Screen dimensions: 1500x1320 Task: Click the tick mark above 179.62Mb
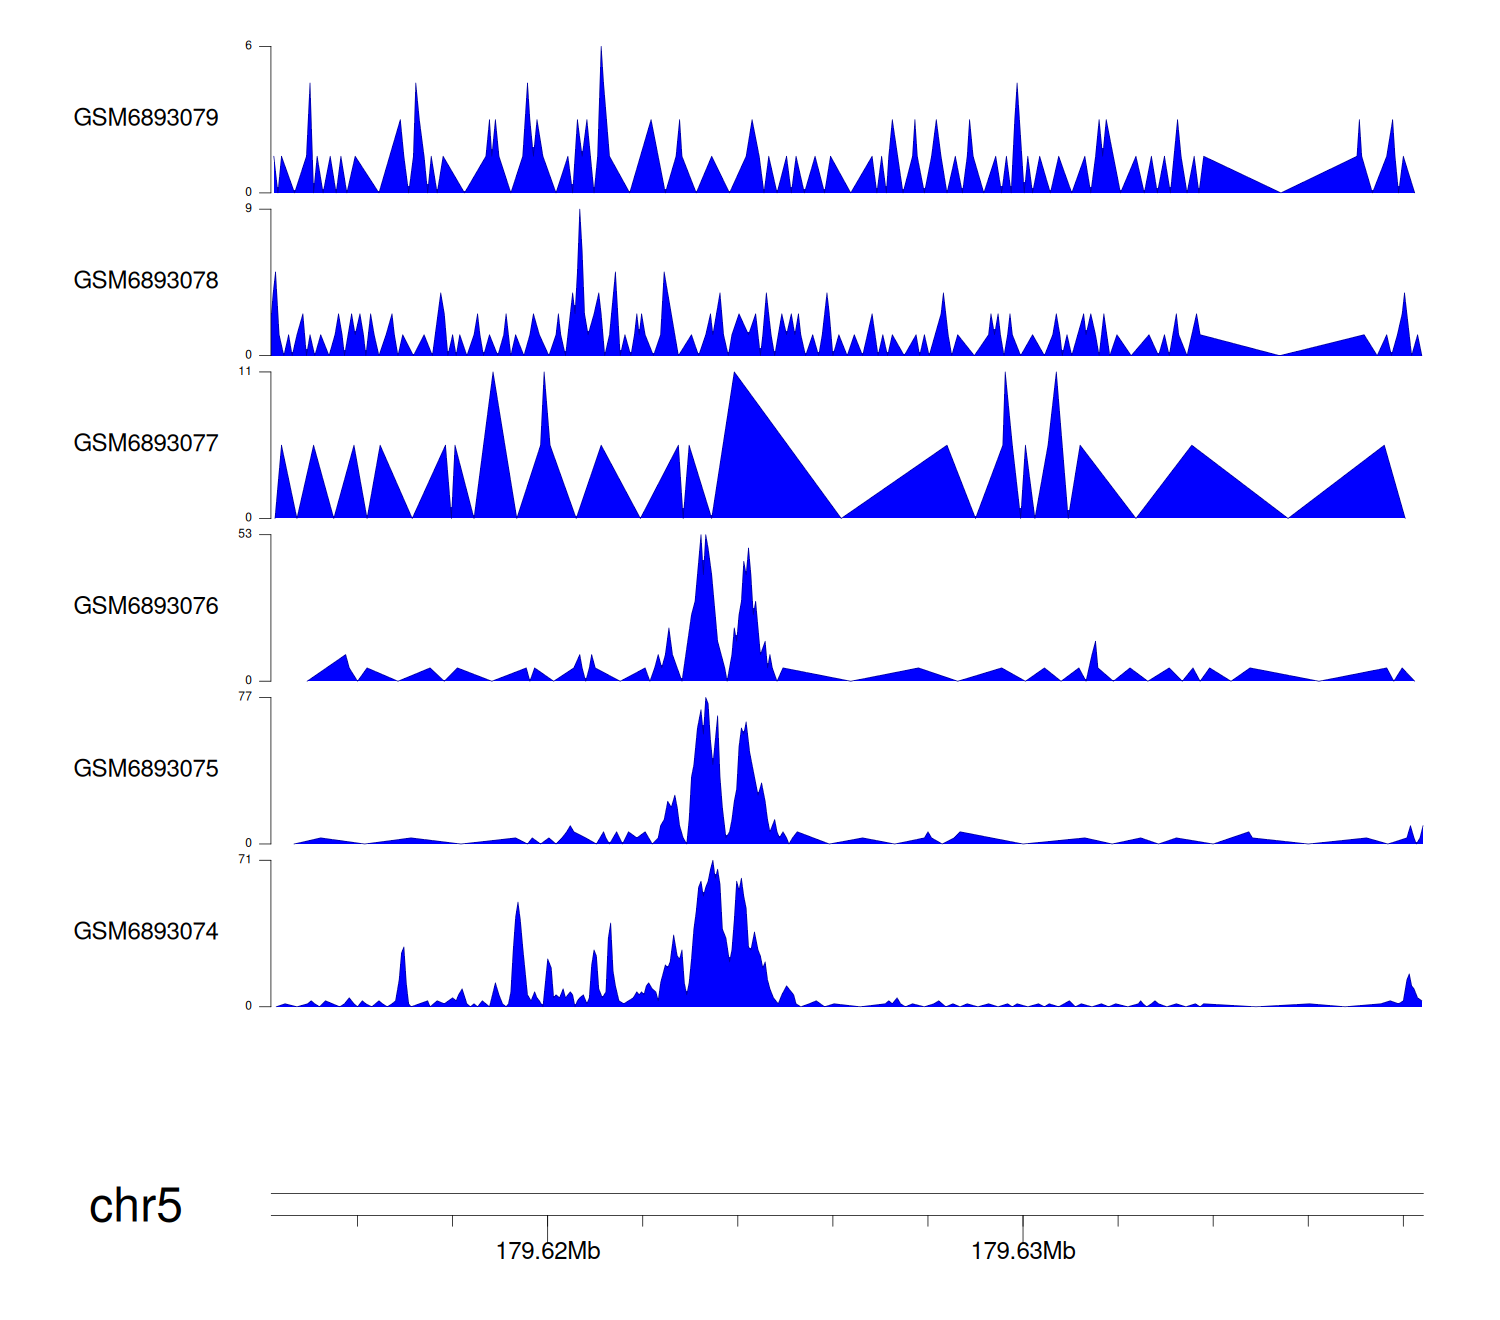tap(548, 1222)
